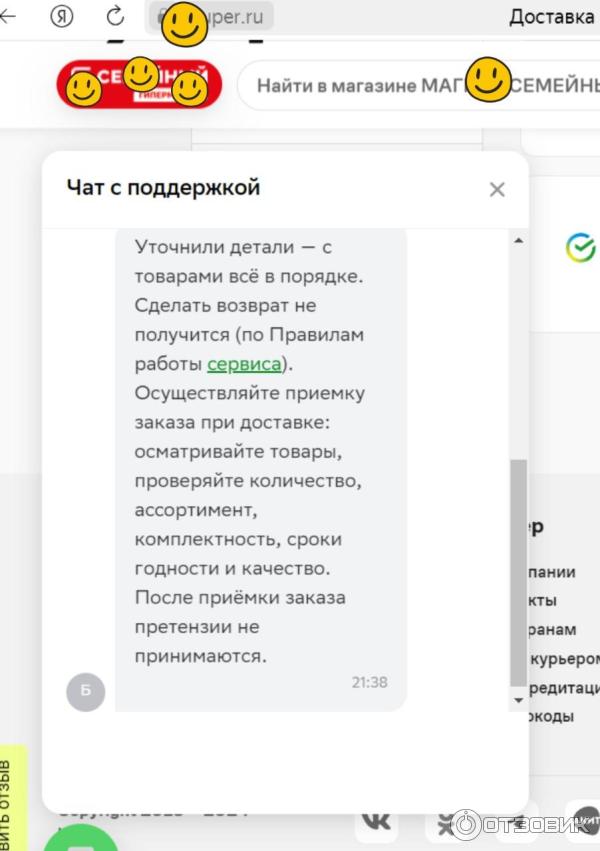
Task: Click the green round button at bottom-left
Action: tap(80, 840)
